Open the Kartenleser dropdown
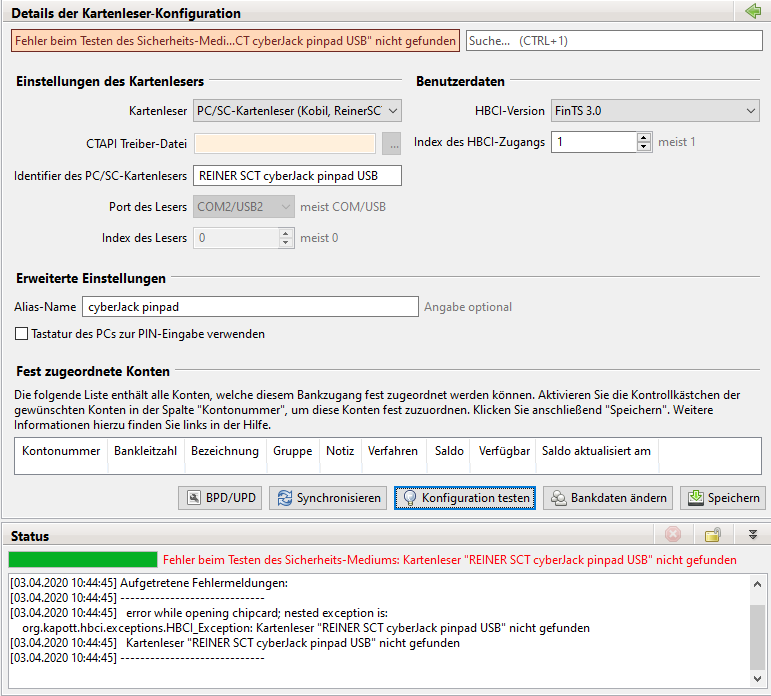Image resolution: width=771 pixels, height=696 pixels. [x=297, y=111]
